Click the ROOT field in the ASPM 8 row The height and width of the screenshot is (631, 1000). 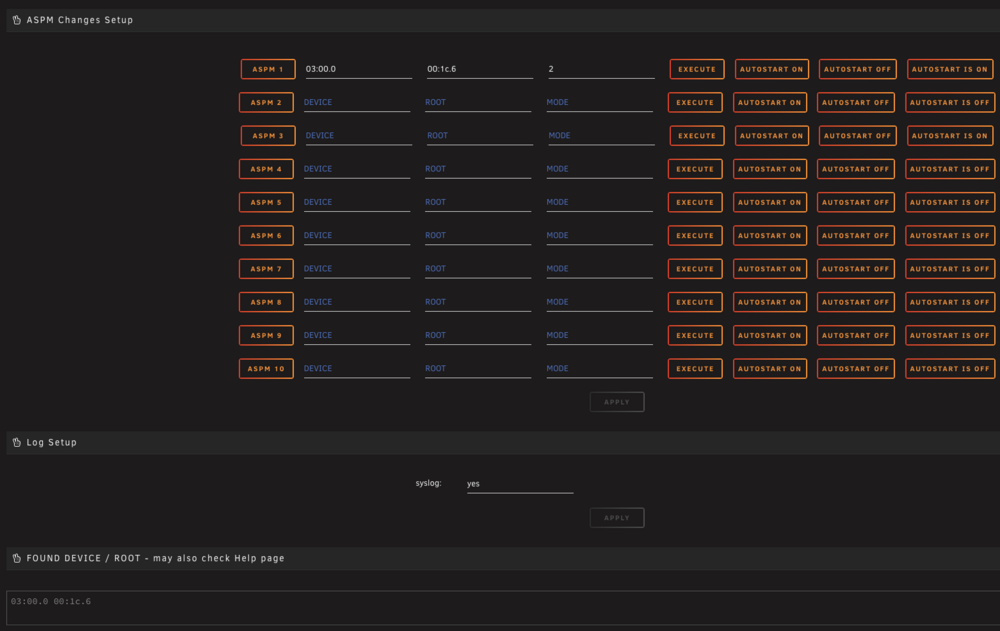478,302
